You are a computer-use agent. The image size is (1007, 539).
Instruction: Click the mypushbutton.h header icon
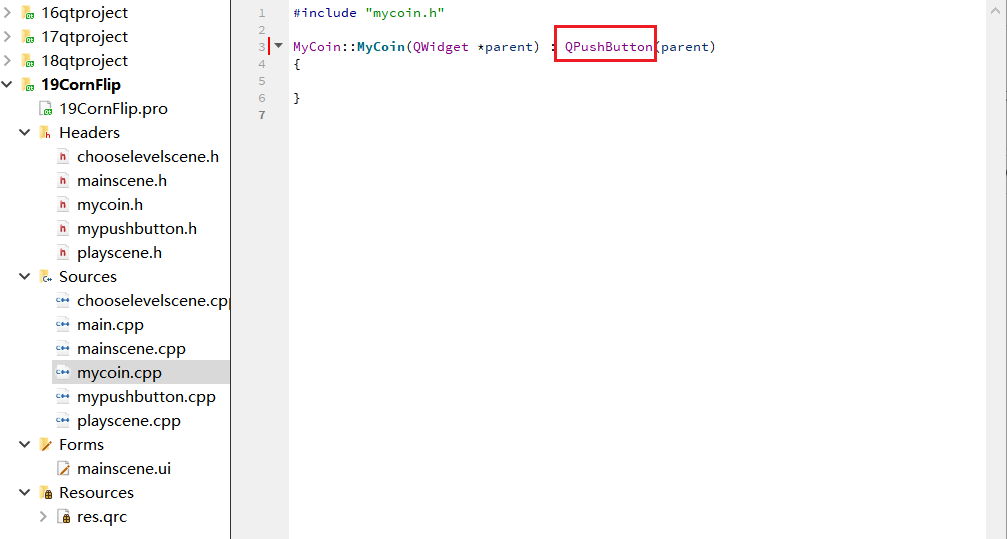coord(63,229)
